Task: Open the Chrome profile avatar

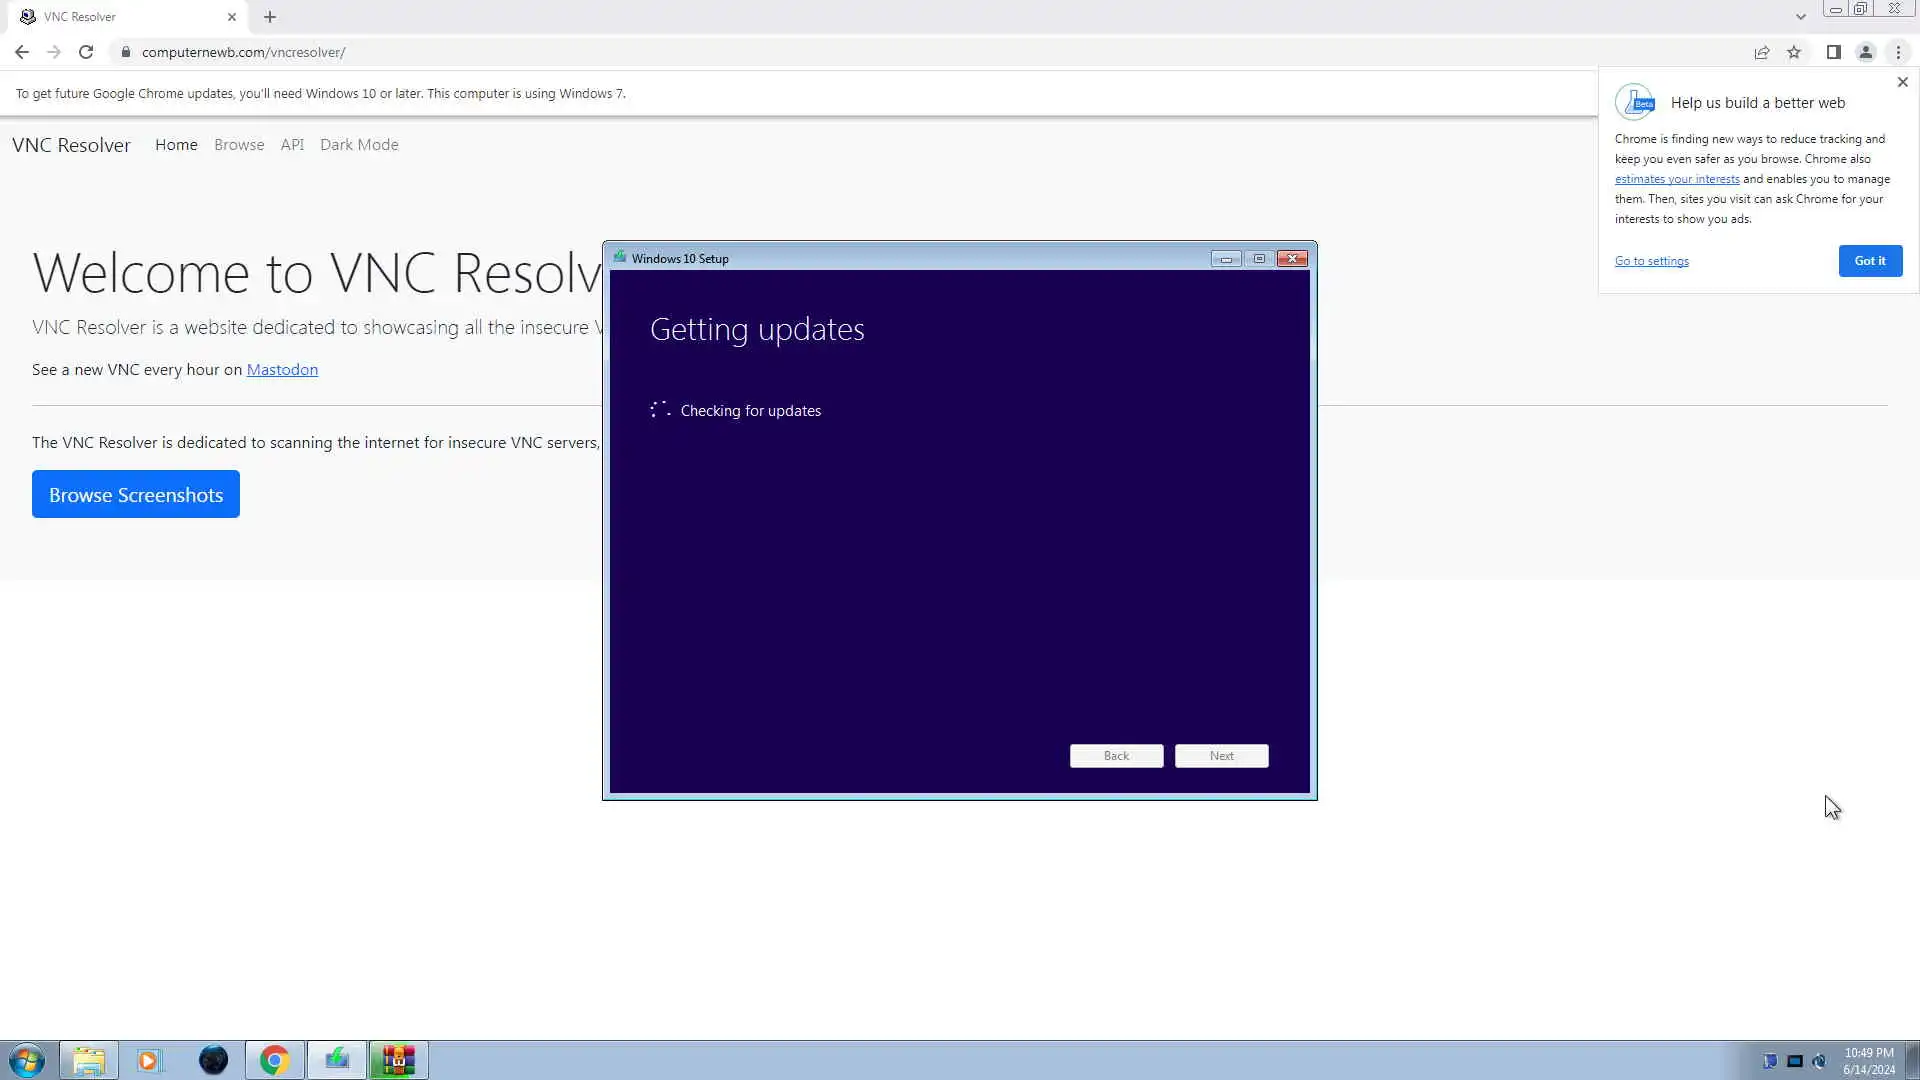Action: pos(1865,52)
